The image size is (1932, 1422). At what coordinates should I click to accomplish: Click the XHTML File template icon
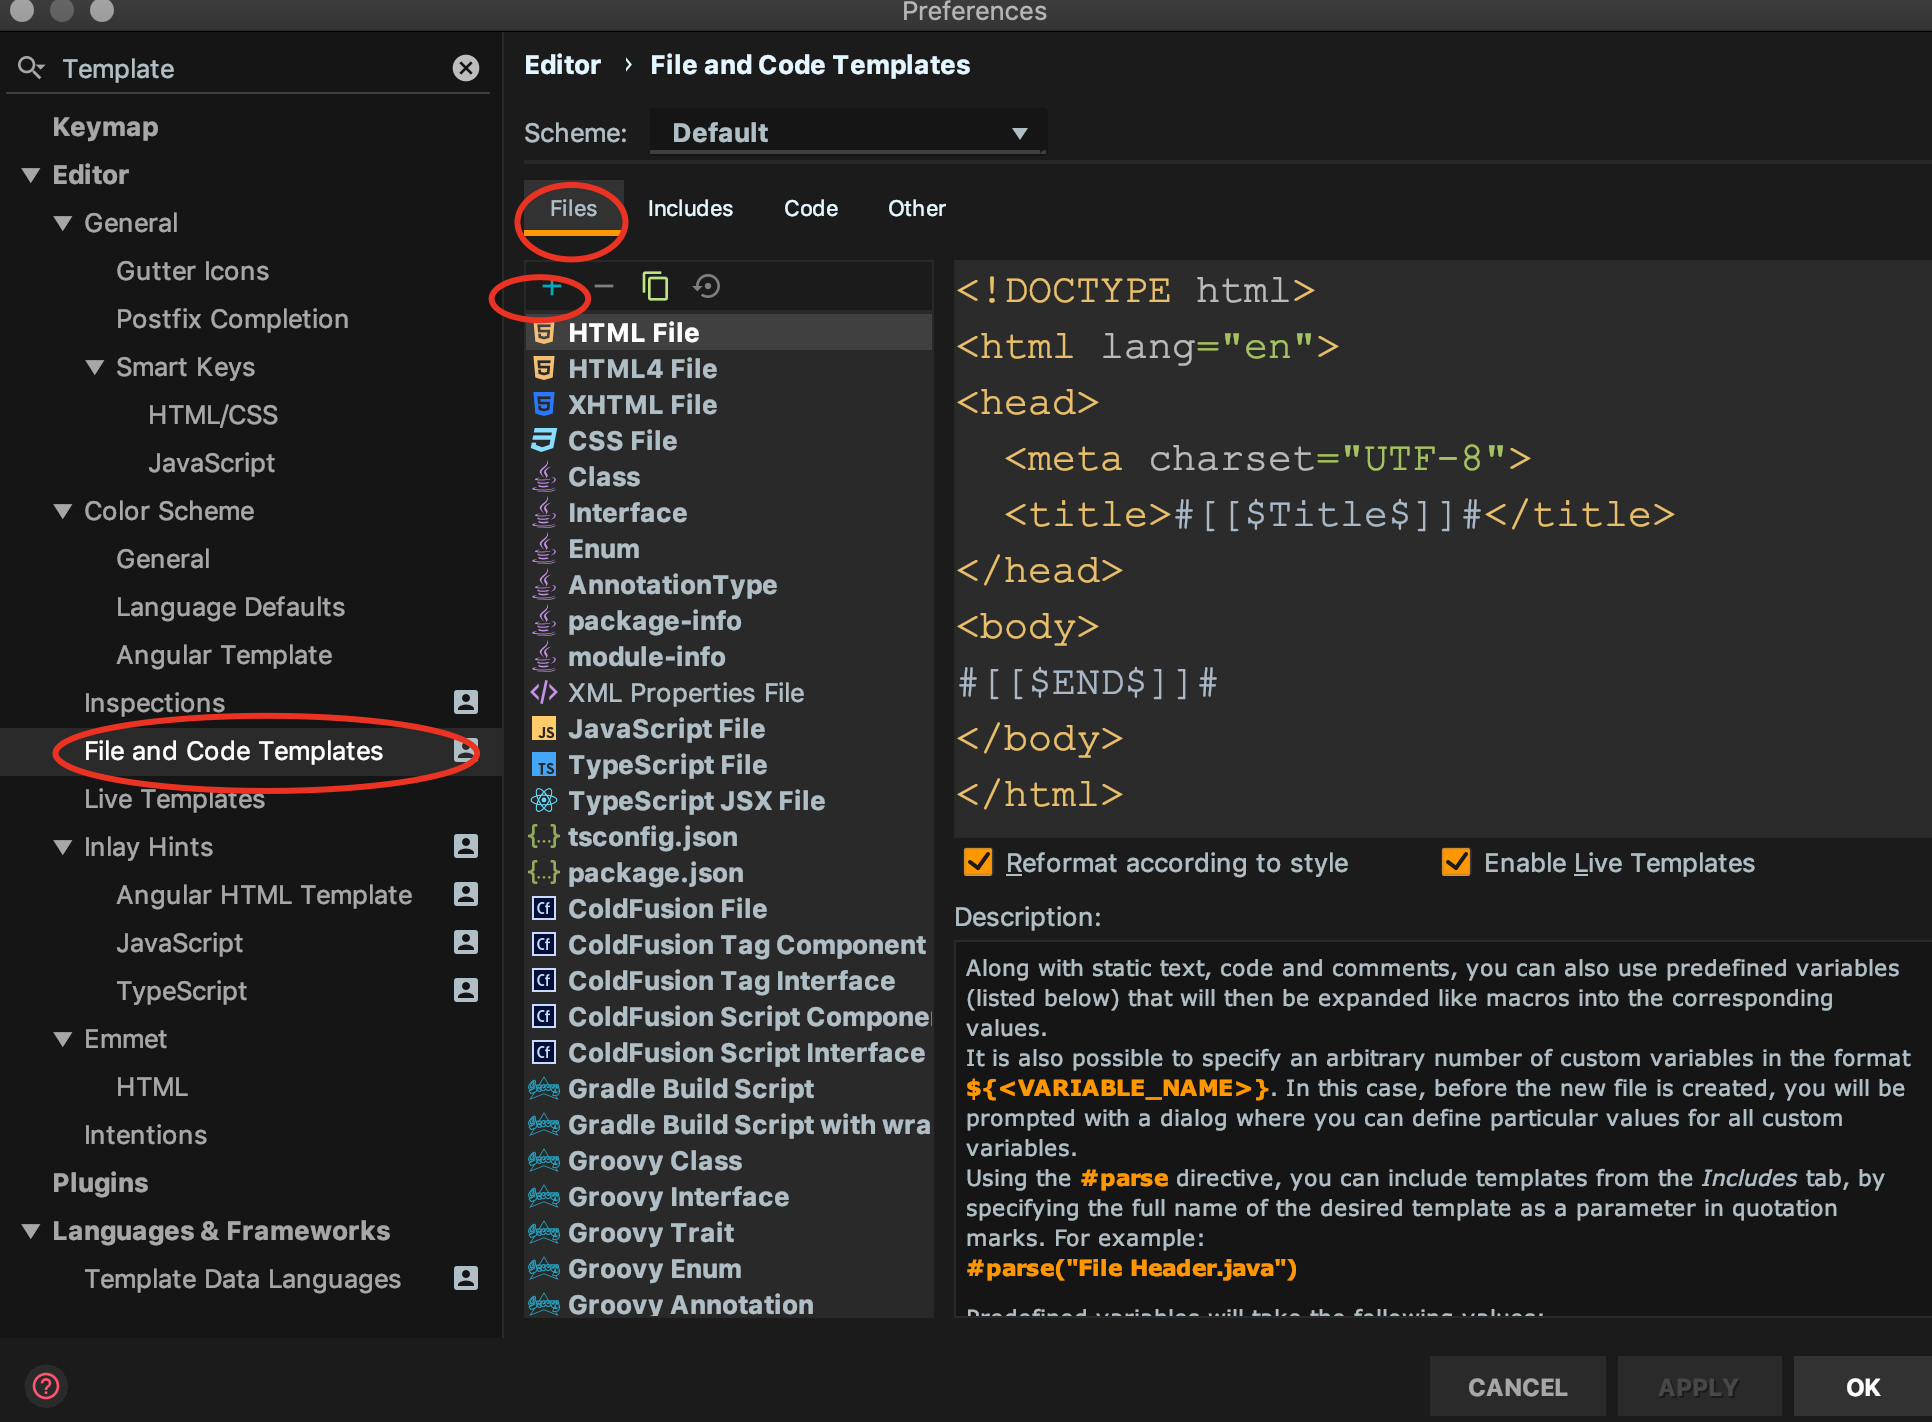pyautogui.click(x=544, y=405)
